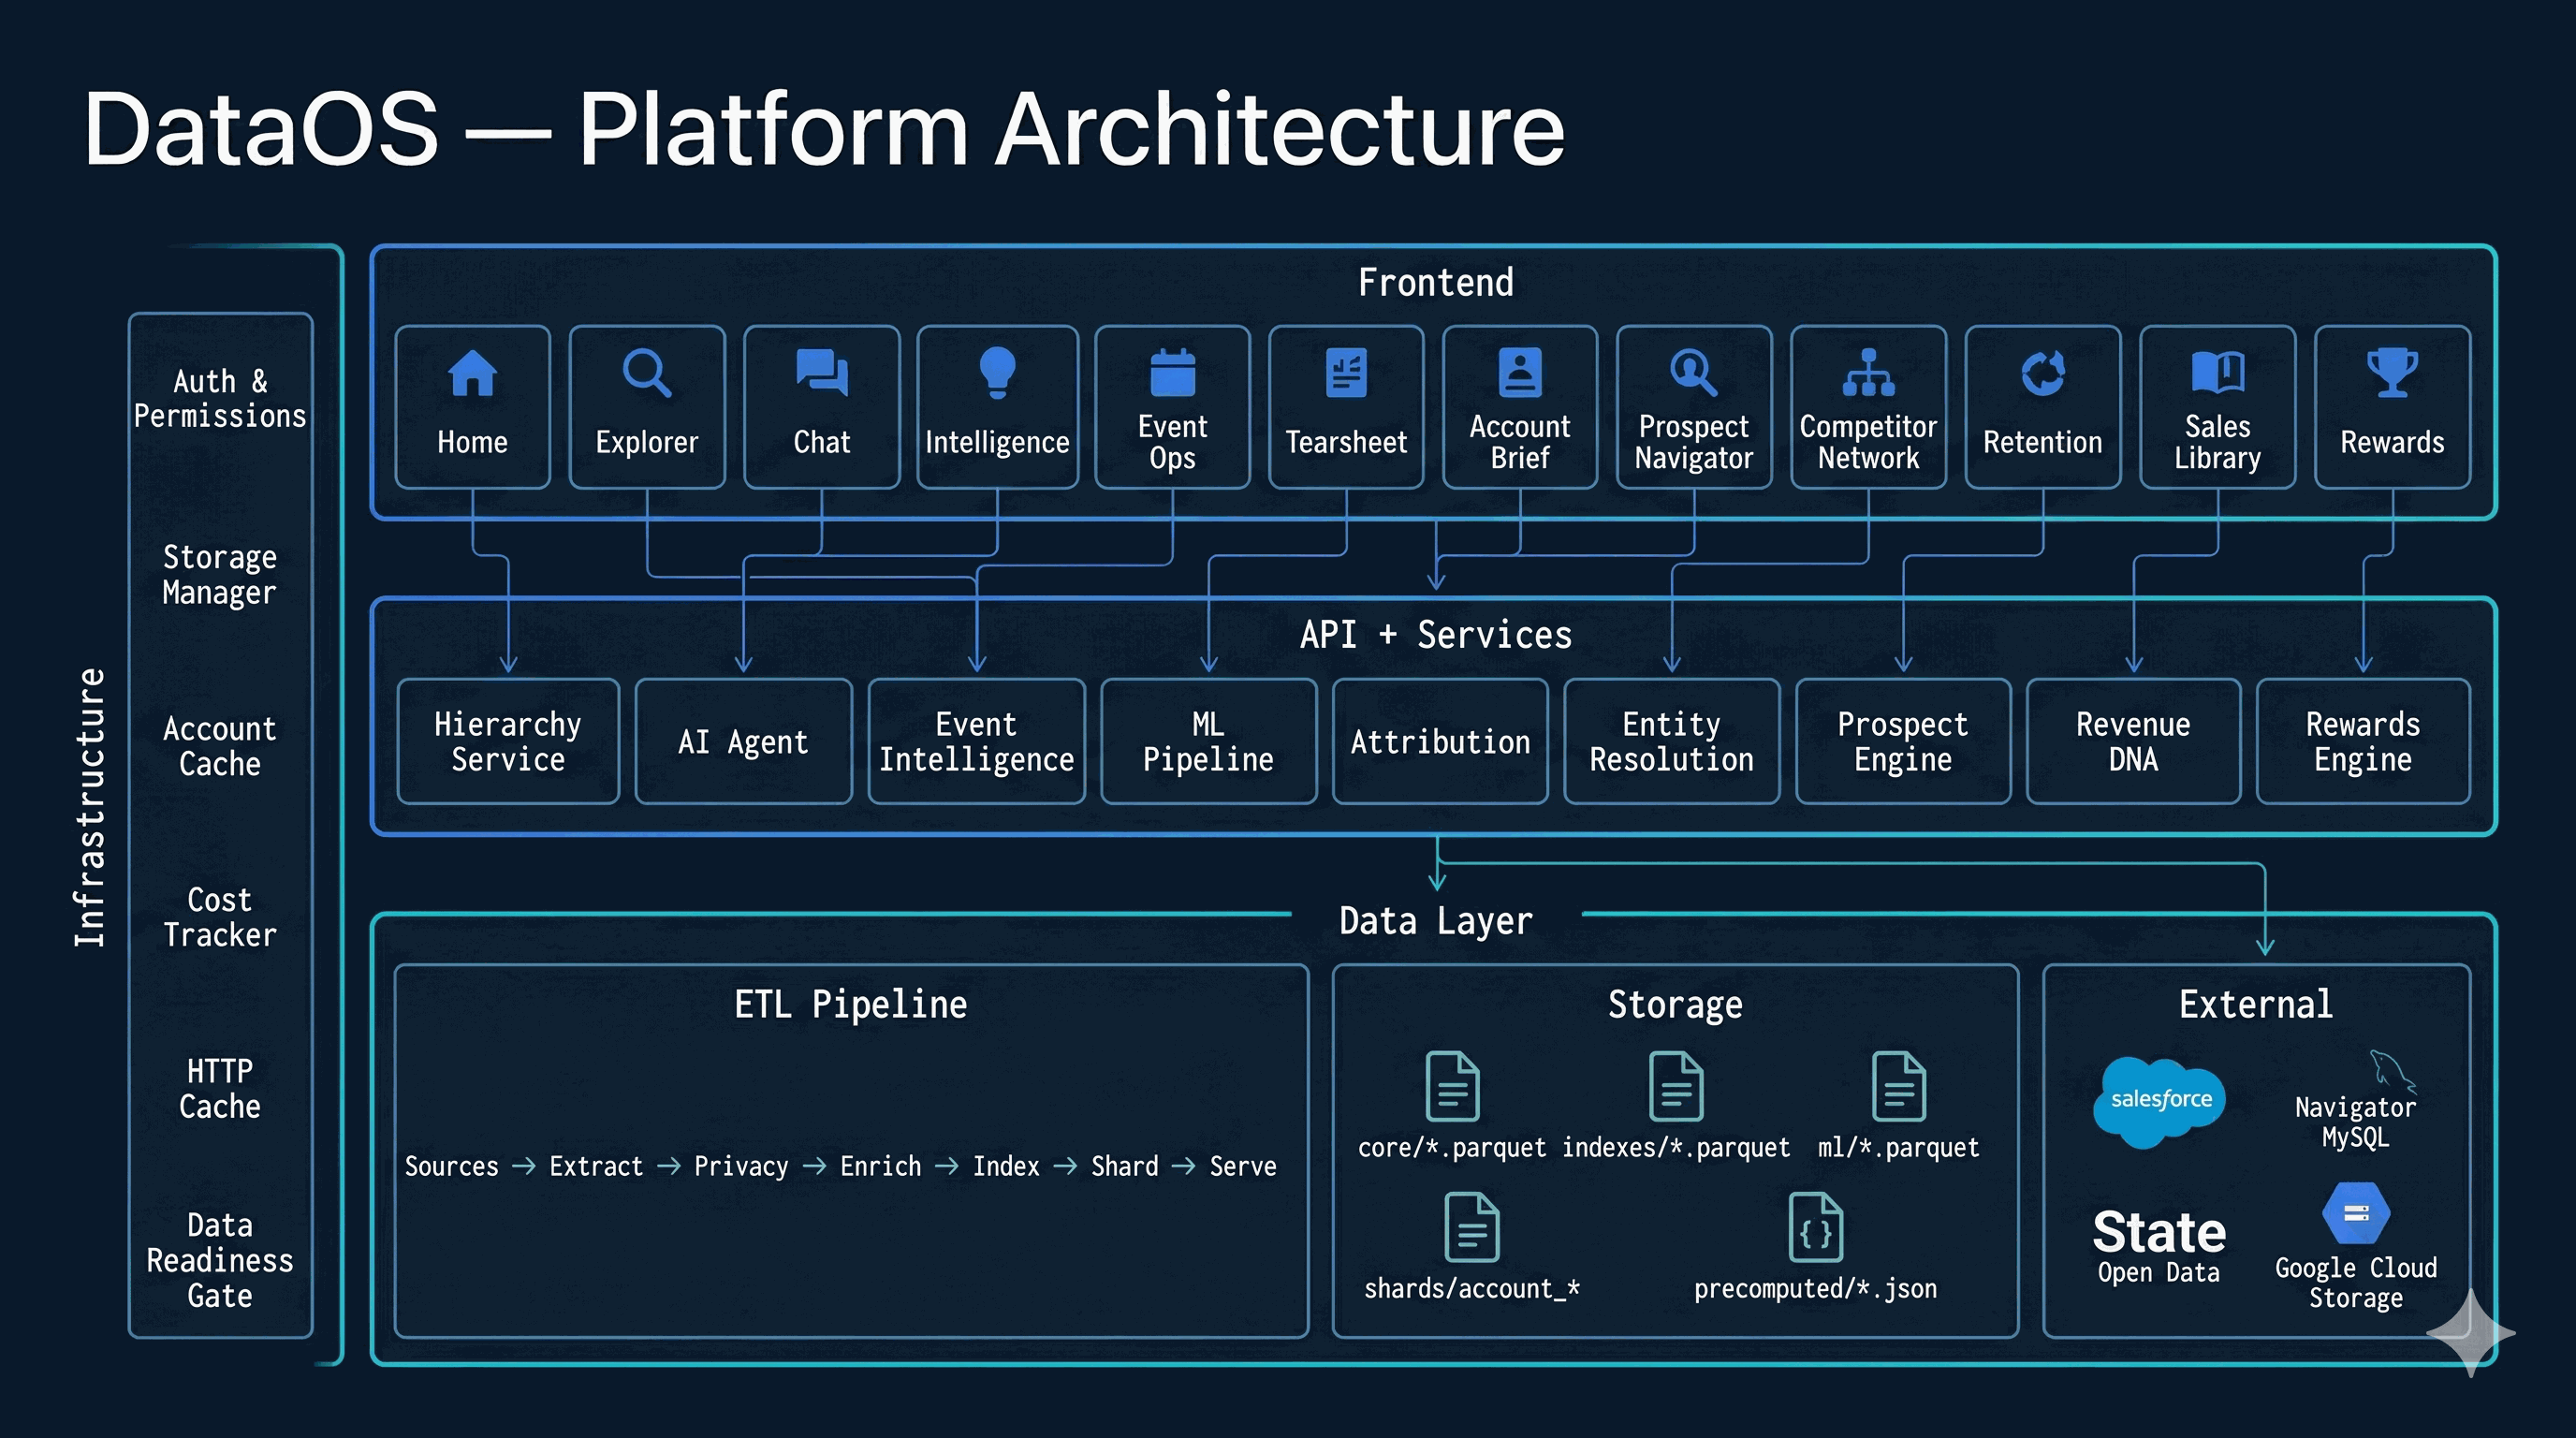Click the Prospect Navigator search-person icon
2576x1438 pixels.
1694,373
